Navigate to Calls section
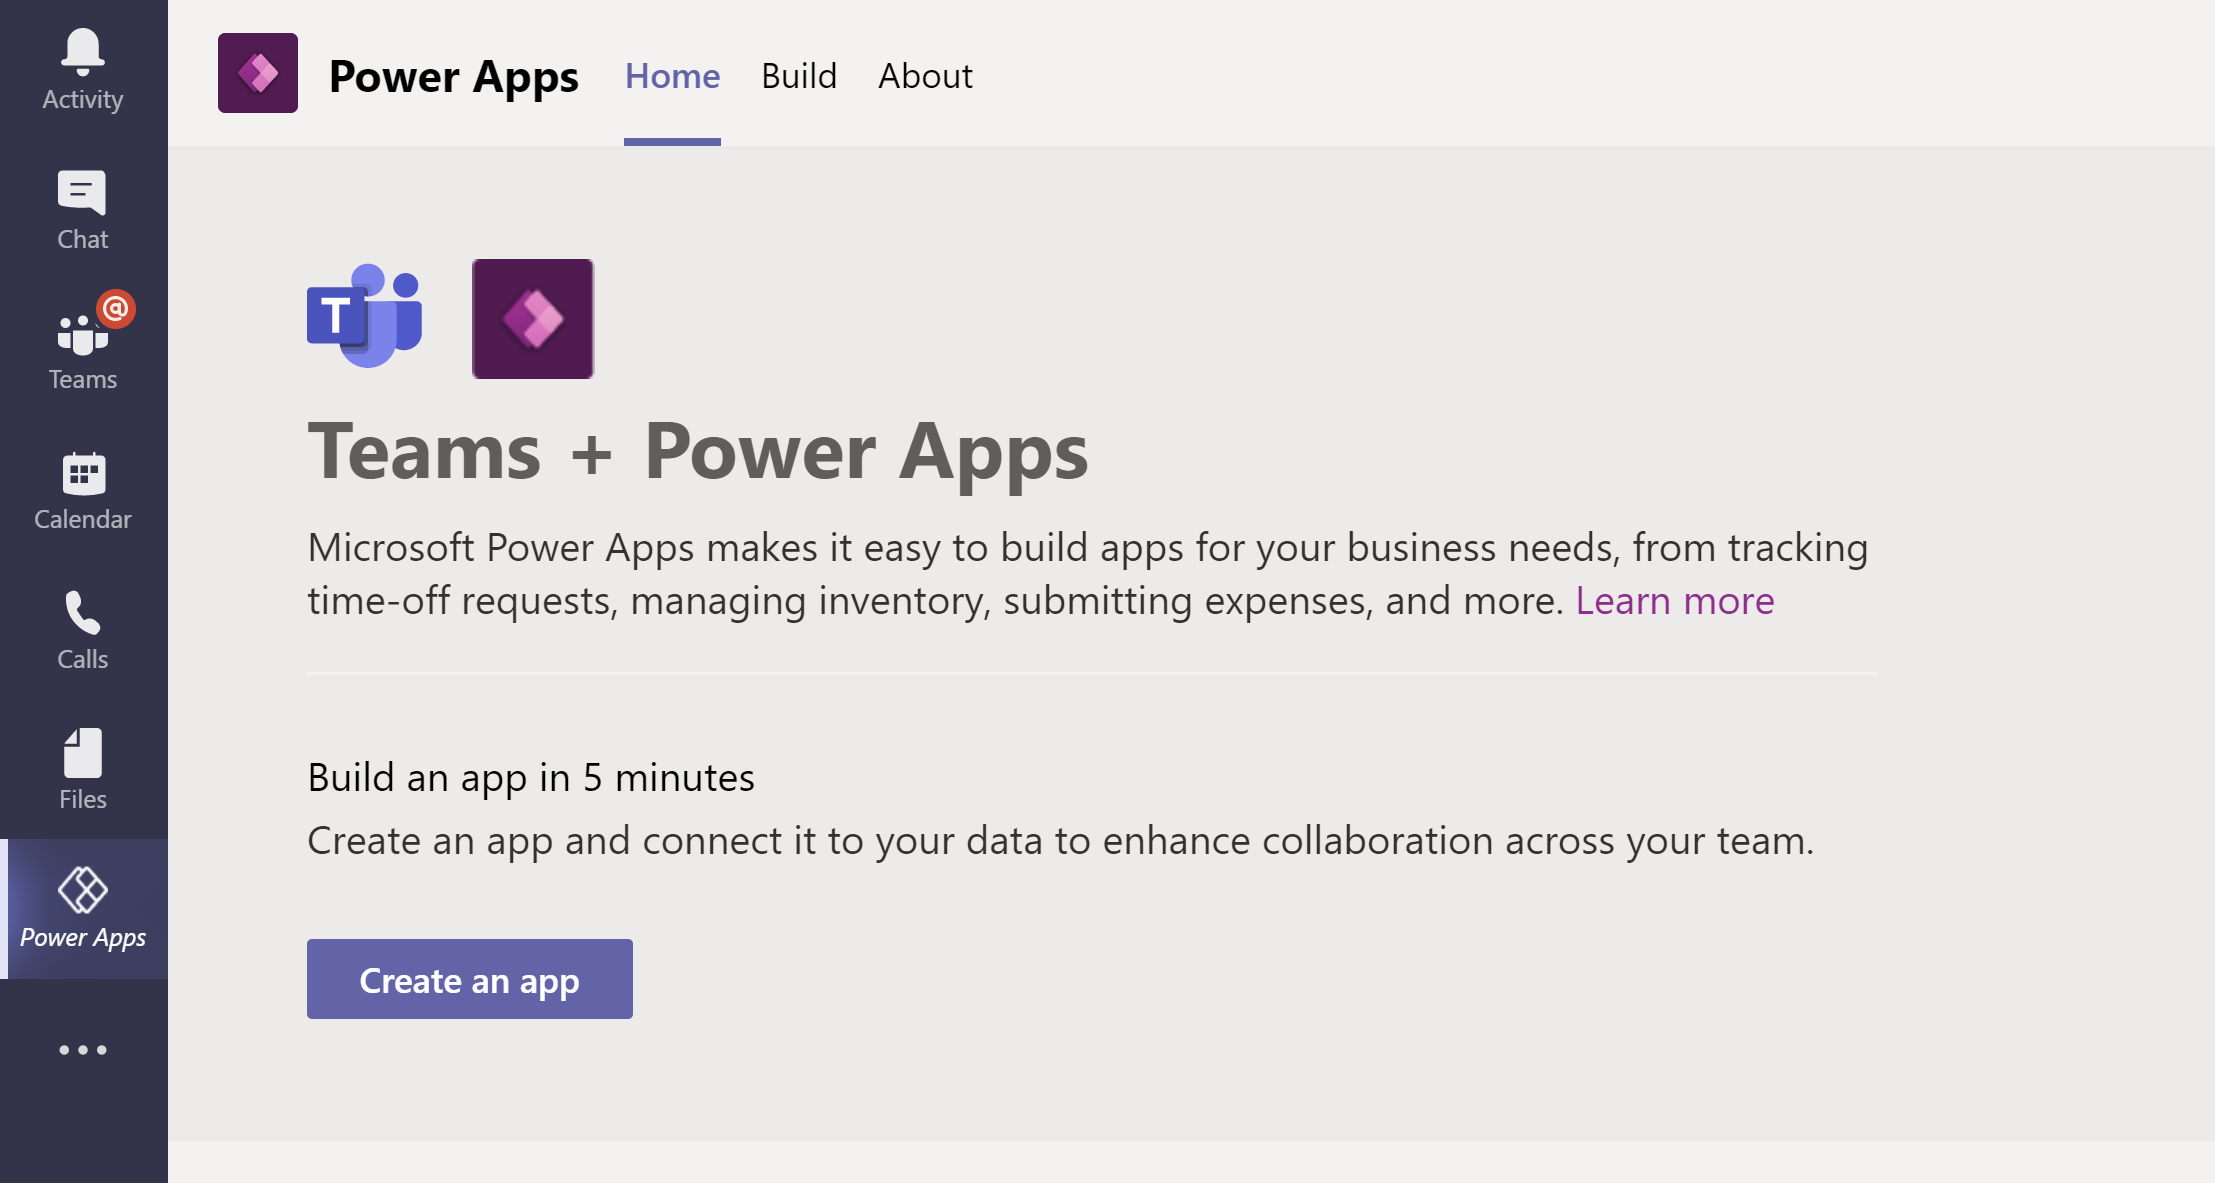 pos(82,630)
